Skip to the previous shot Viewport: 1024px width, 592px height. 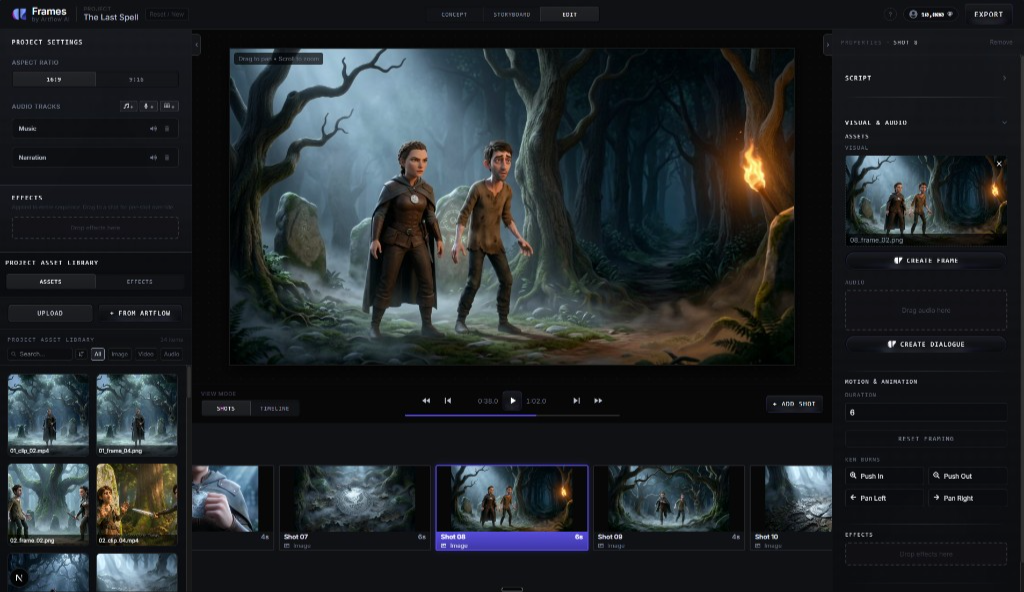pyautogui.click(x=448, y=401)
